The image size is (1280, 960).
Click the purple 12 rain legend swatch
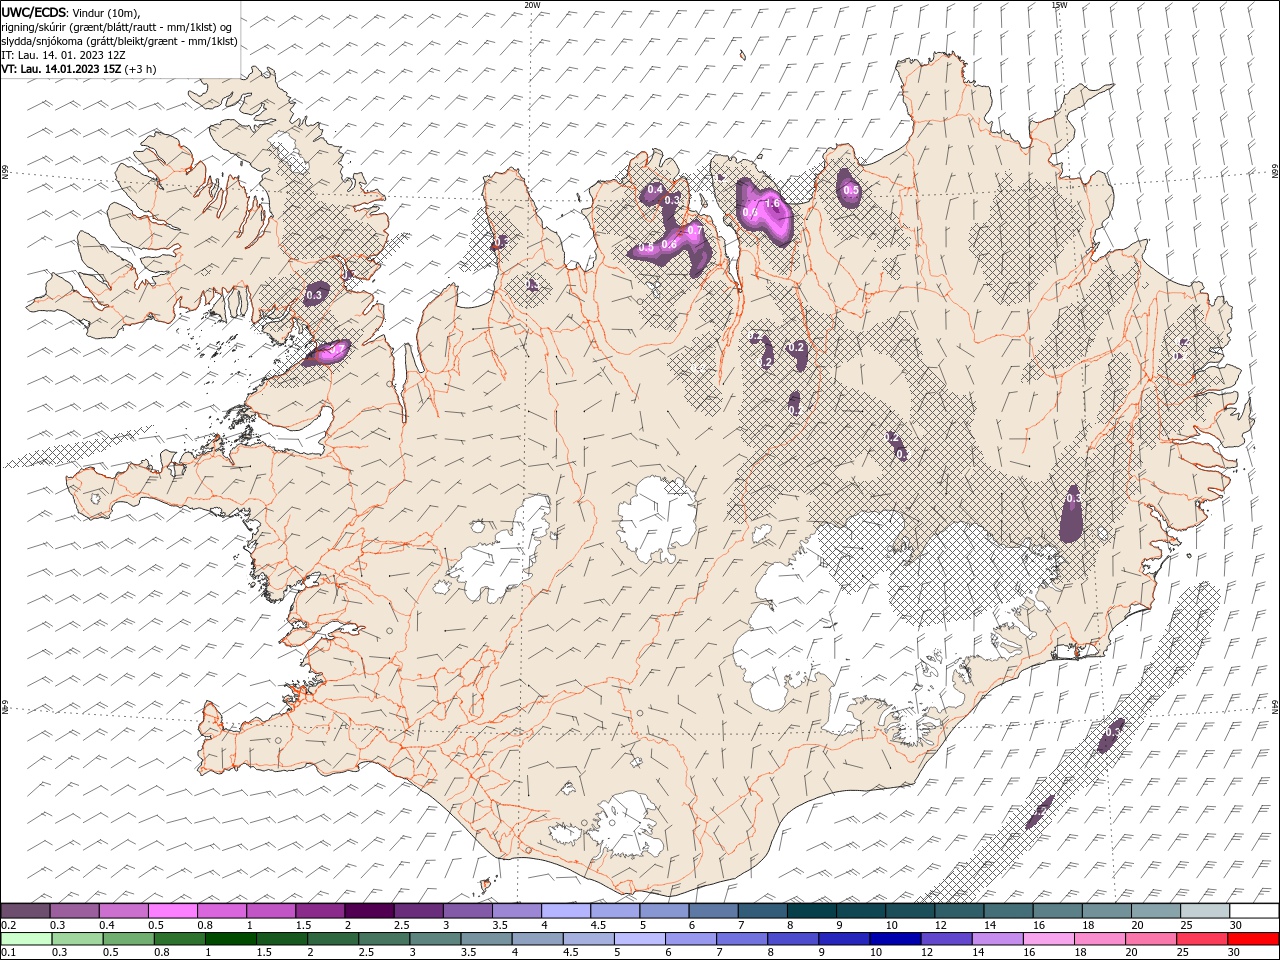(x=946, y=939)
